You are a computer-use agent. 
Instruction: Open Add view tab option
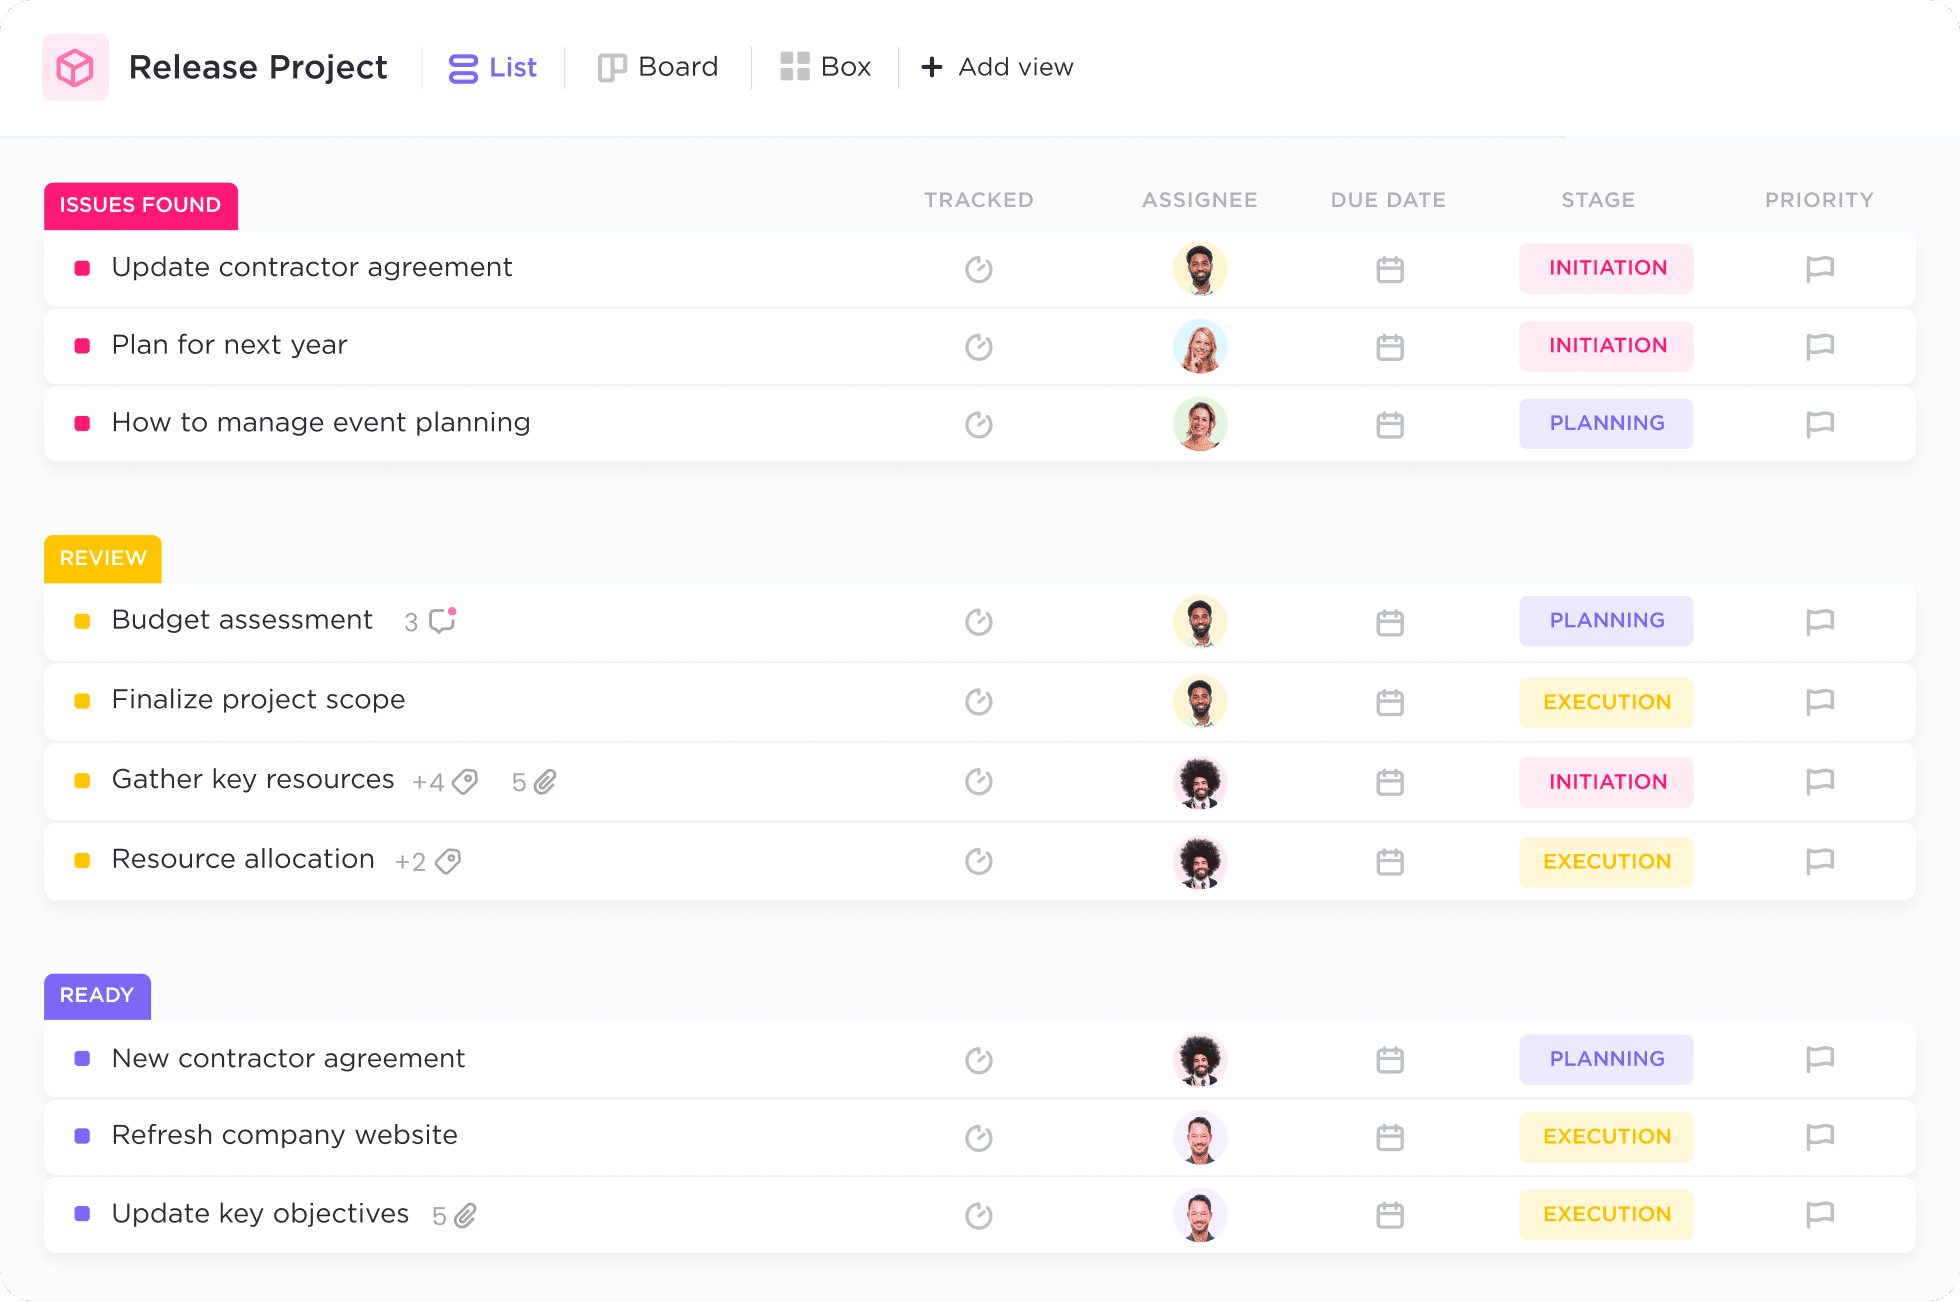(x=997, y=67)
